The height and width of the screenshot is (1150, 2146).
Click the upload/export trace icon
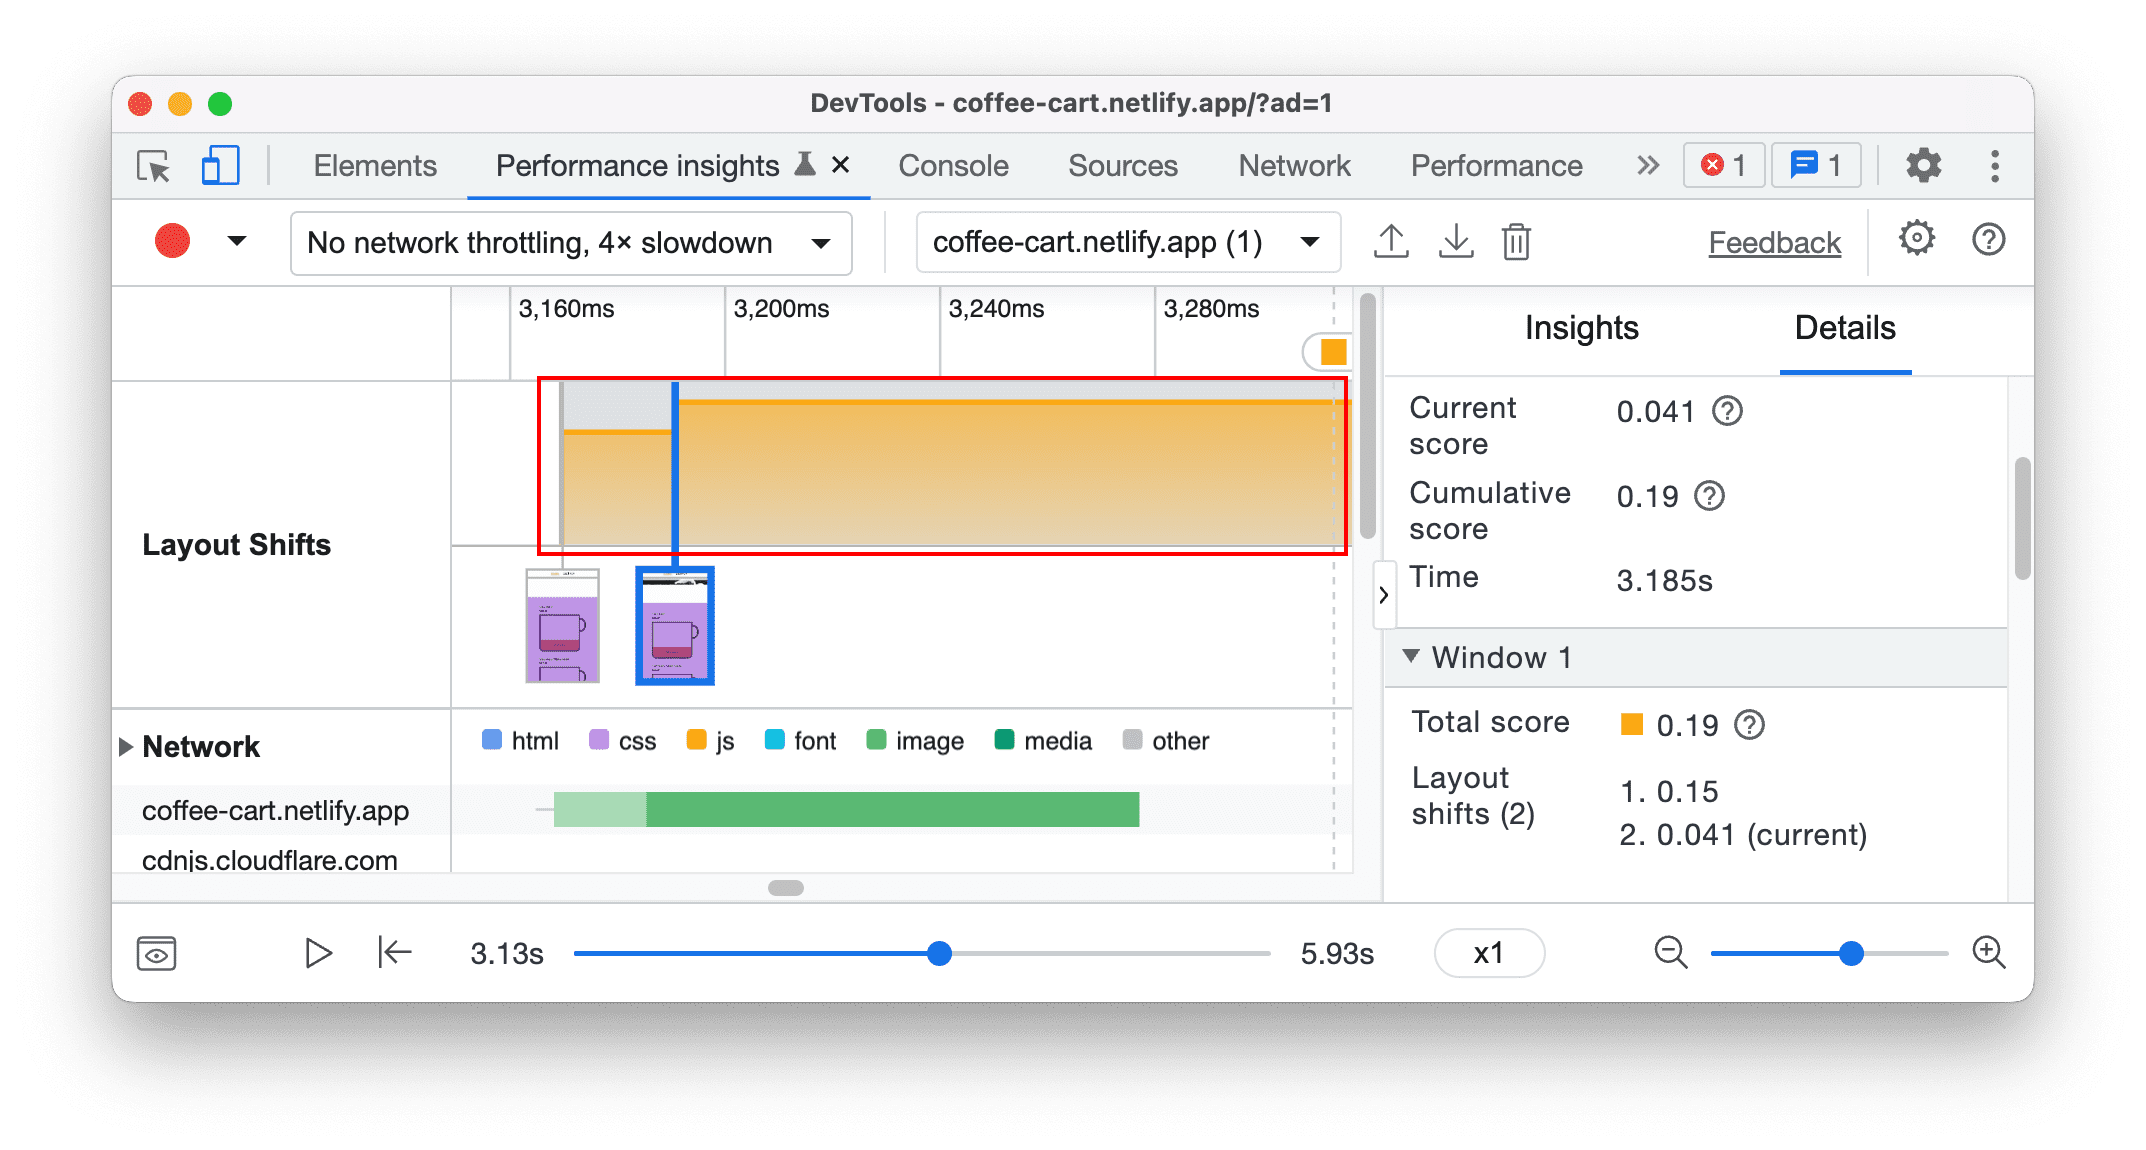pos(1387,241)
